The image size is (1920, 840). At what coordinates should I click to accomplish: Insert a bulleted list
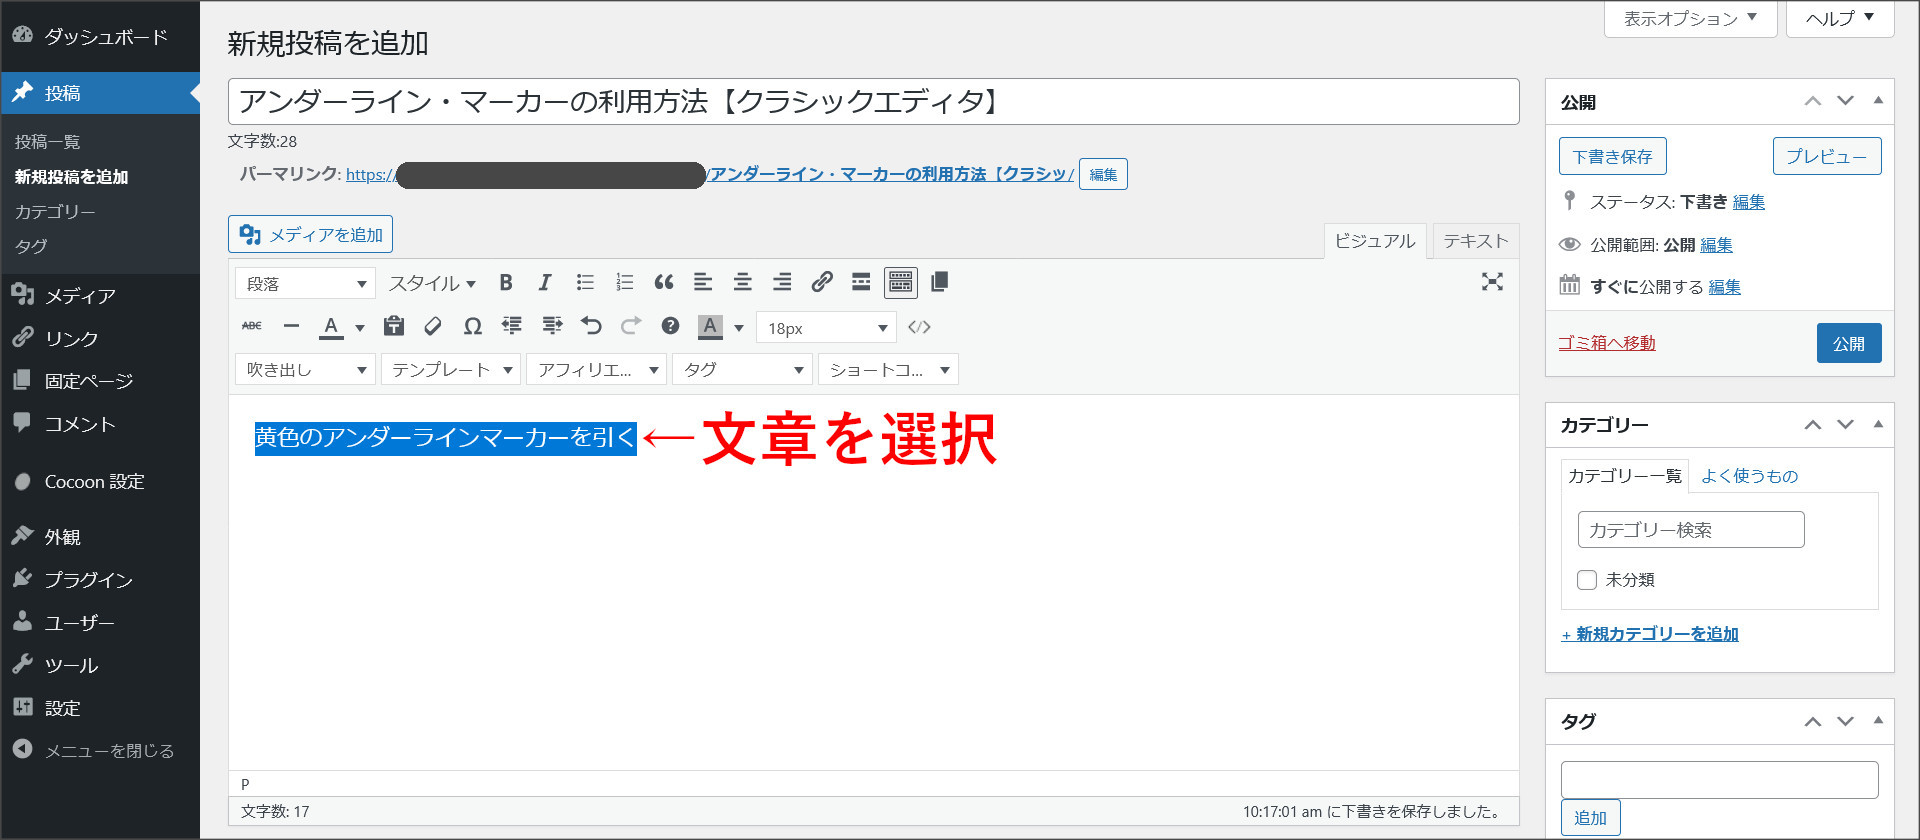tap(585, 283)
